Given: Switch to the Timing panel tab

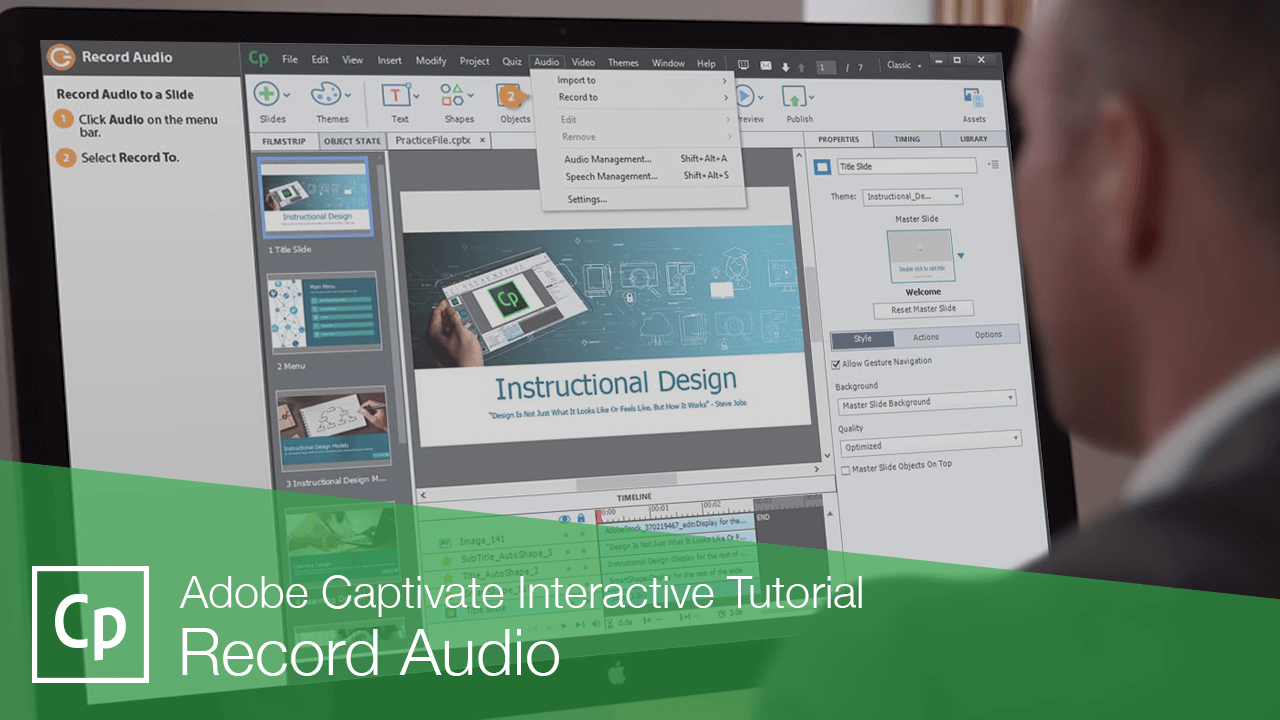Looking at the screenshot, I should pos(907,139).
